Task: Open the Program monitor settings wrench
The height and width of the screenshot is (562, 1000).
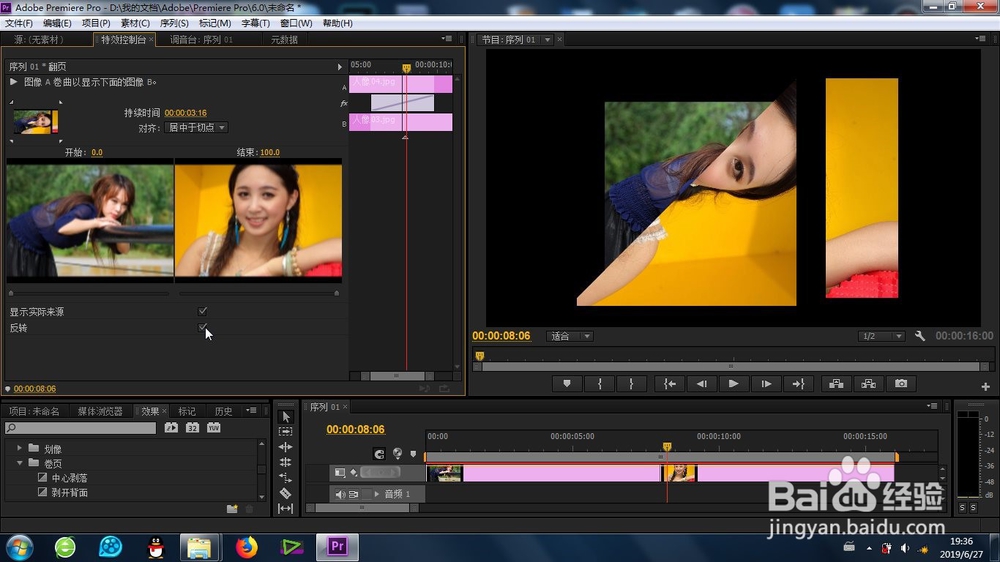Action: (920, 336)
